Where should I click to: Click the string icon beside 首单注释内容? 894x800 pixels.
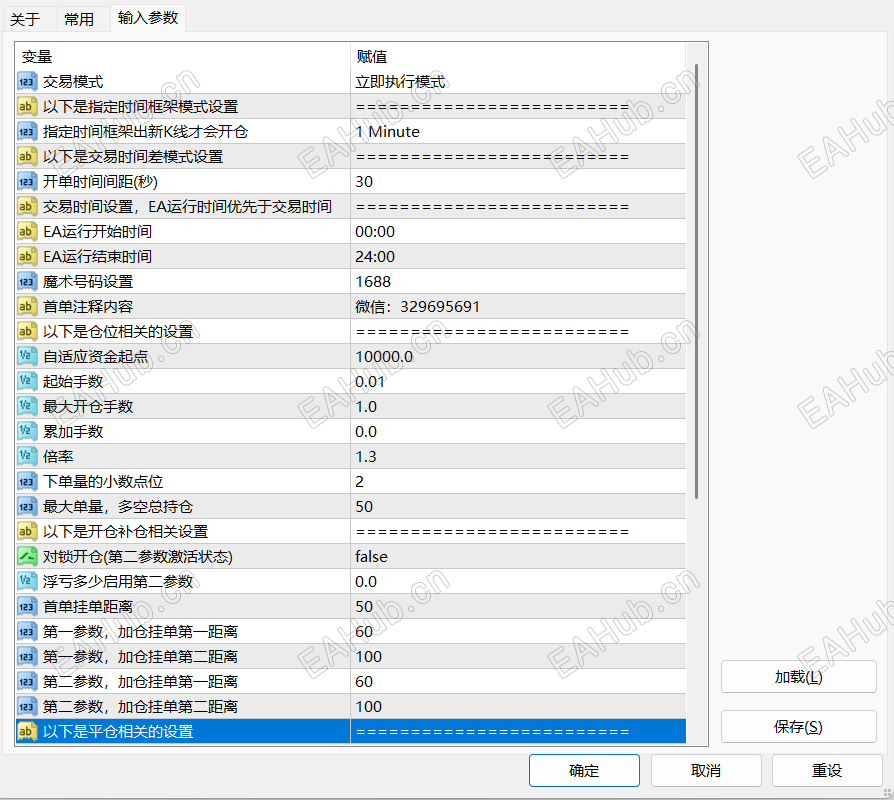tap(26, 307)
